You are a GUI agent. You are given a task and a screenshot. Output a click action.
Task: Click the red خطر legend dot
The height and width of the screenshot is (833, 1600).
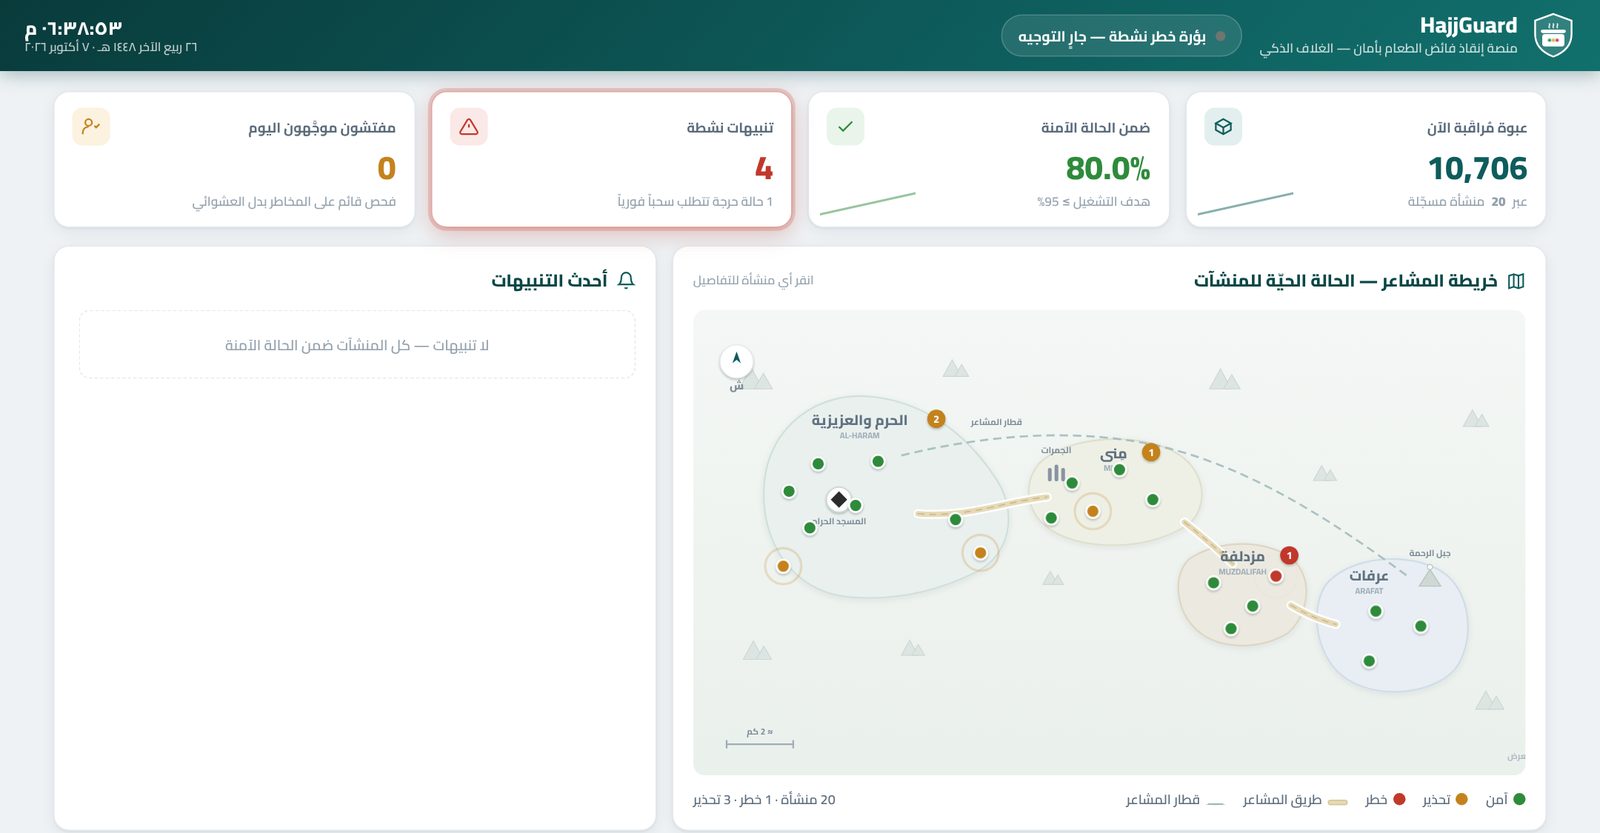(1400, 799)
